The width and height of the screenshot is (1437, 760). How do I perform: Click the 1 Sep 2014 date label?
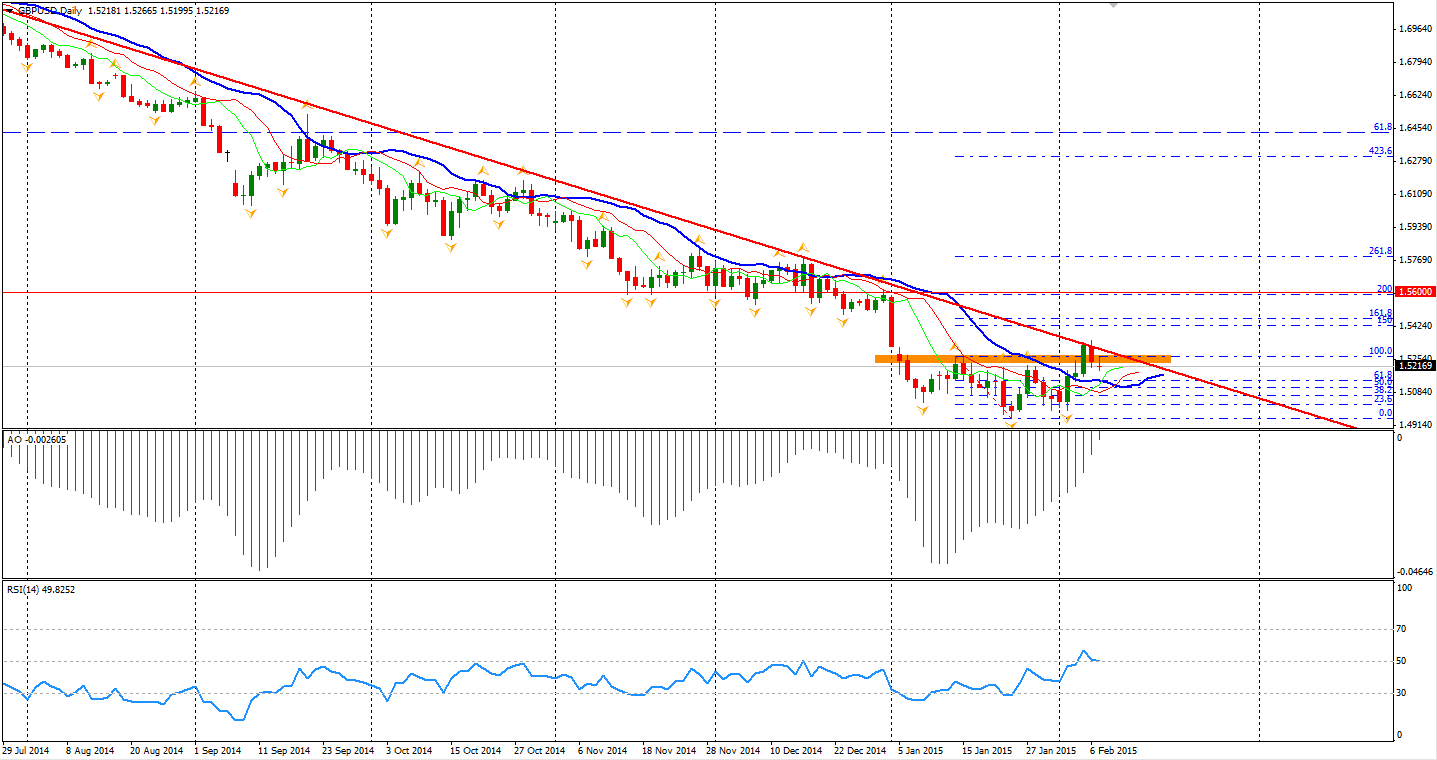(217, 749)
